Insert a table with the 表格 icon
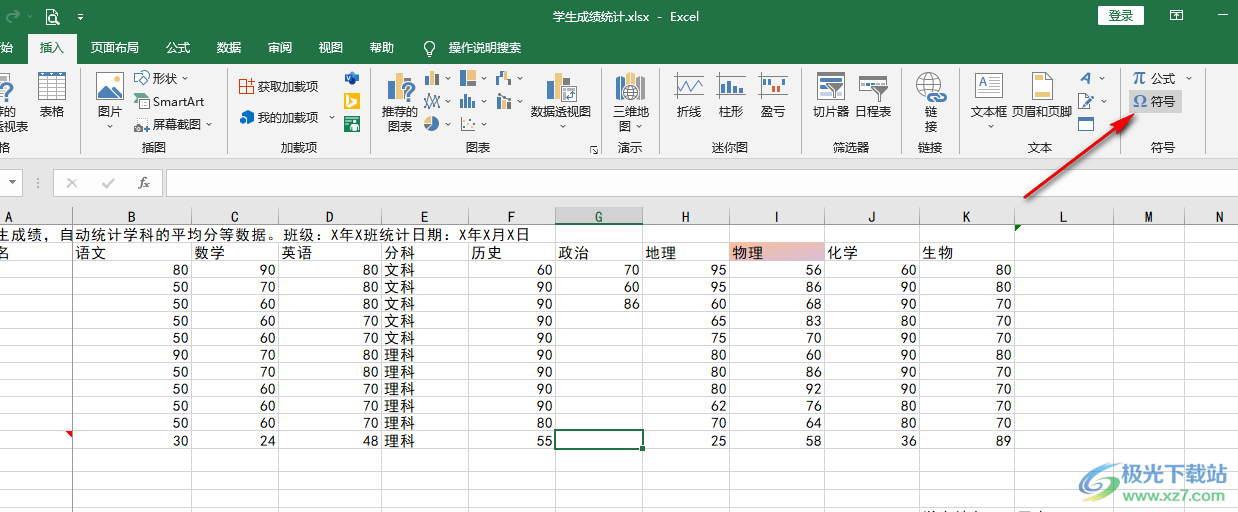This screenshot has width=1238, height=512. click(x=51, y=96)
